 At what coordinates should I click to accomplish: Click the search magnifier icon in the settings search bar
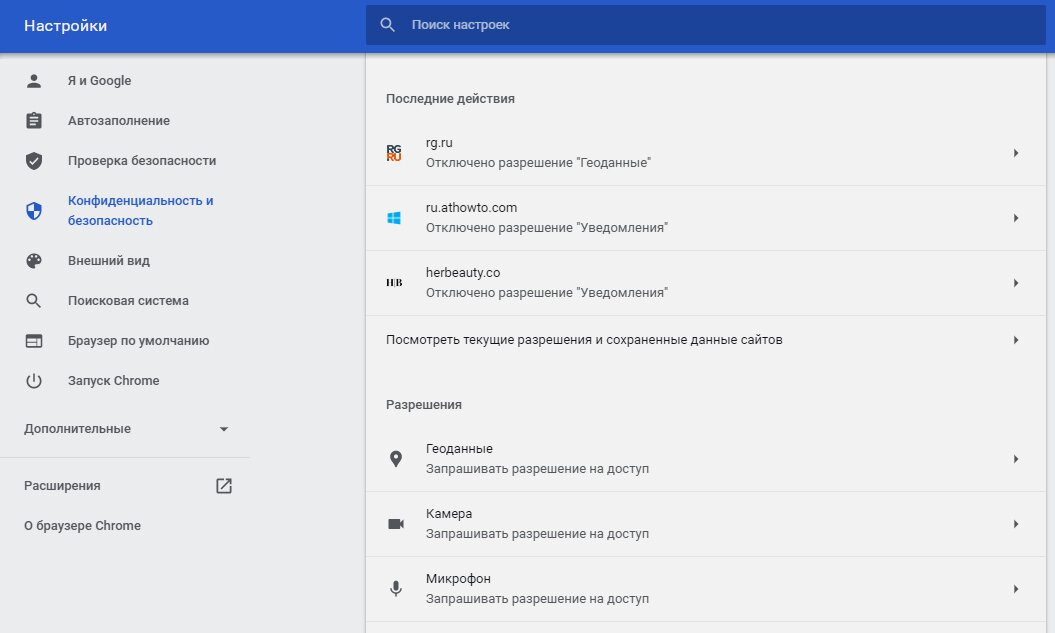click(x=388, y=25)
